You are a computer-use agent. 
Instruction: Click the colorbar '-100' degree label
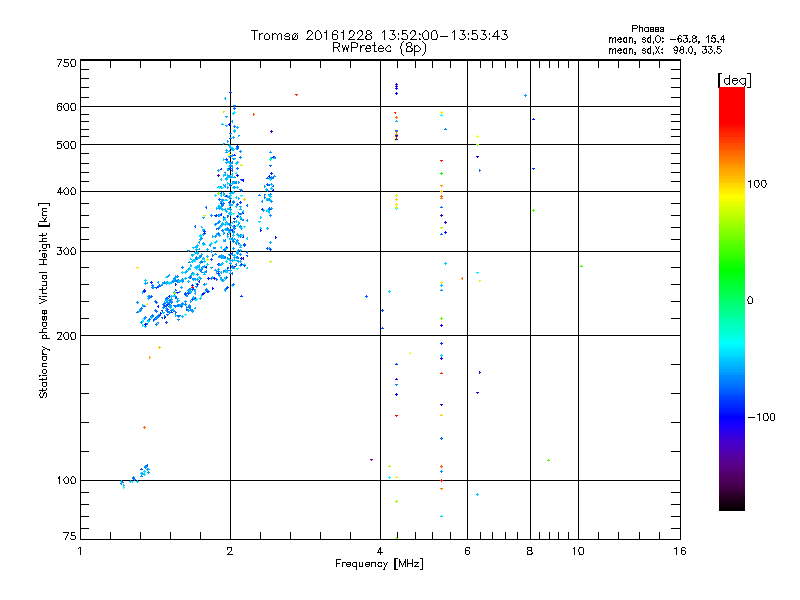coord(761,417)
